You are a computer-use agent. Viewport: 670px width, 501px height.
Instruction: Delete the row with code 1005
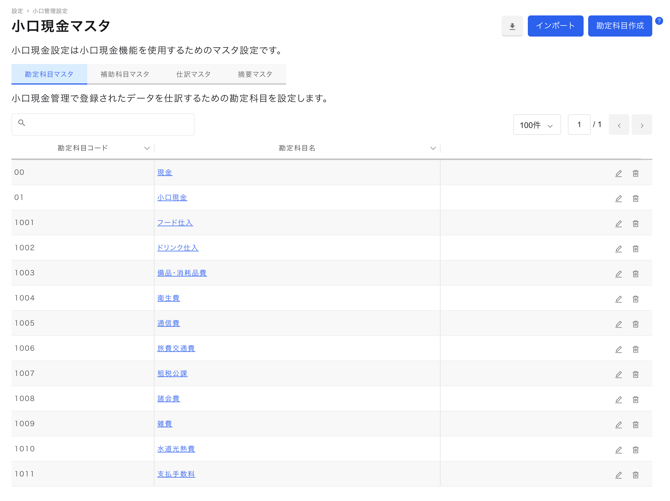[x=635, y=324]
